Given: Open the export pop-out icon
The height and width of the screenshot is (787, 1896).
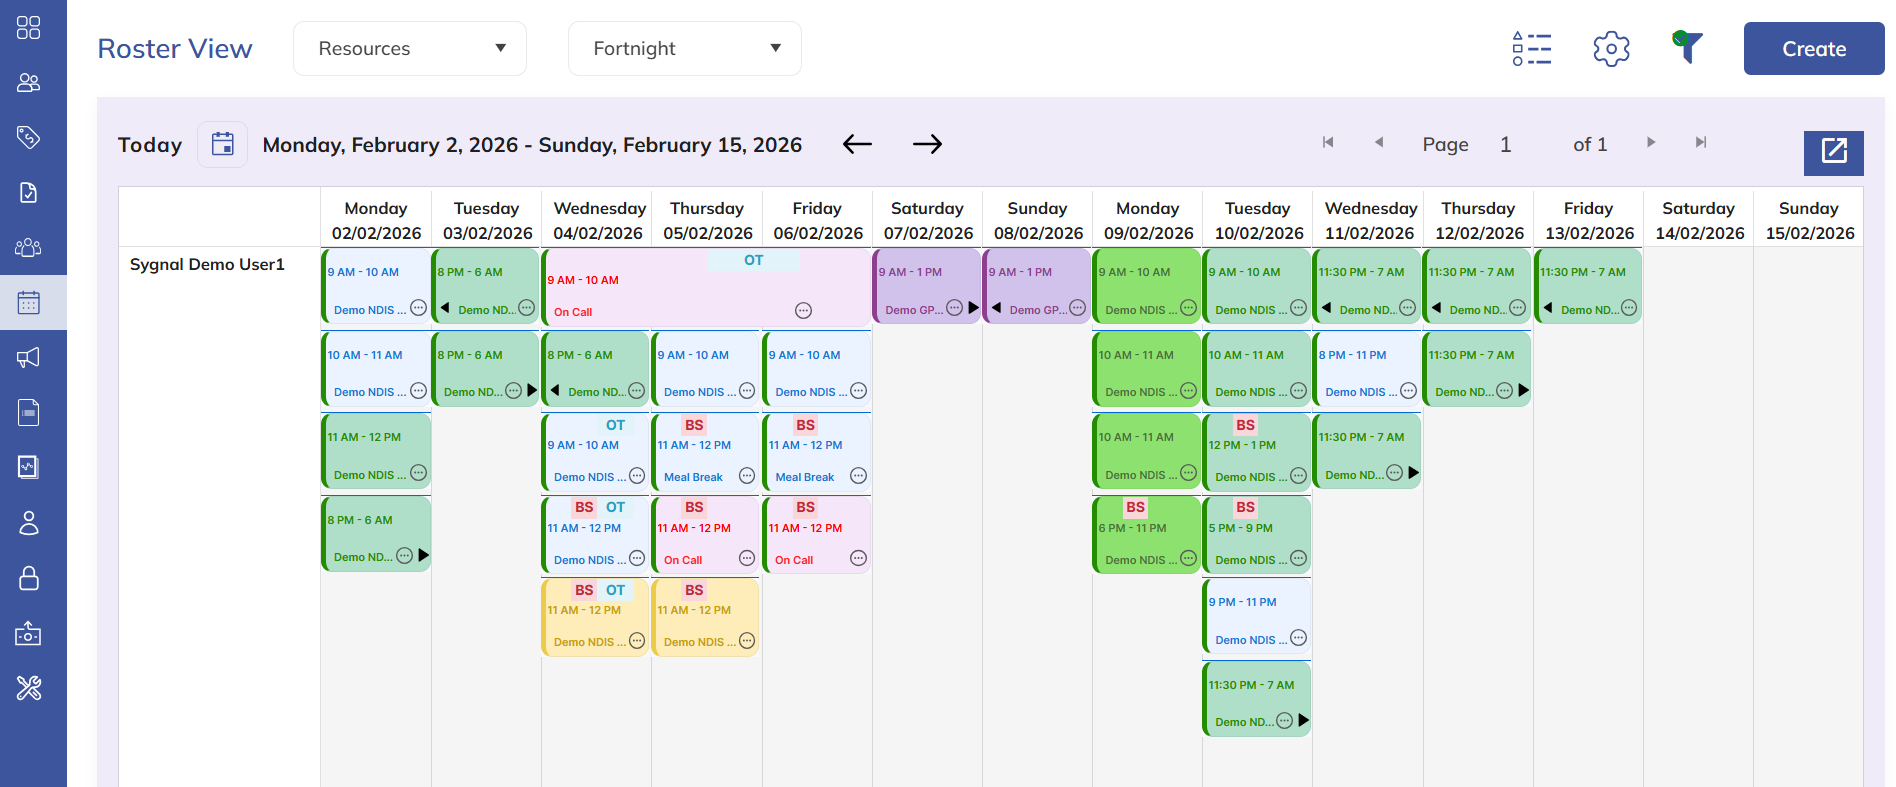Looking at the screenshot, I should tap(1833, 152).
